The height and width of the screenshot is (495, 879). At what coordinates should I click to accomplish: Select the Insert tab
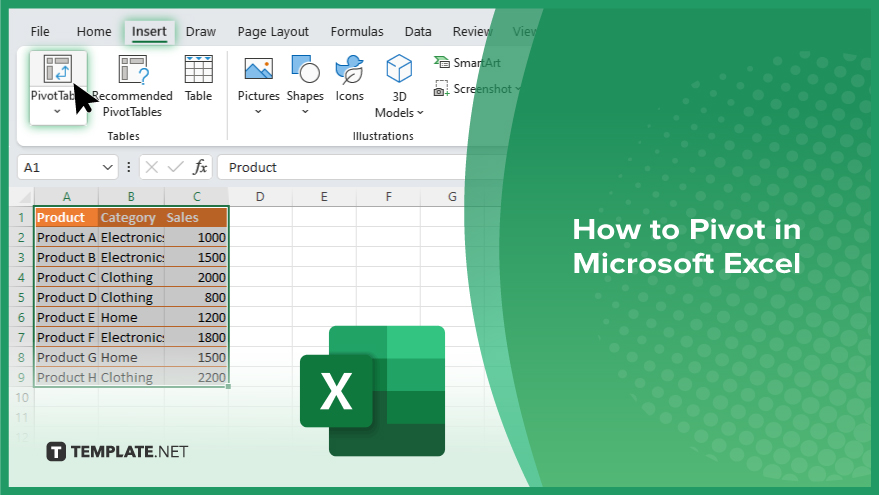point(149,31)
